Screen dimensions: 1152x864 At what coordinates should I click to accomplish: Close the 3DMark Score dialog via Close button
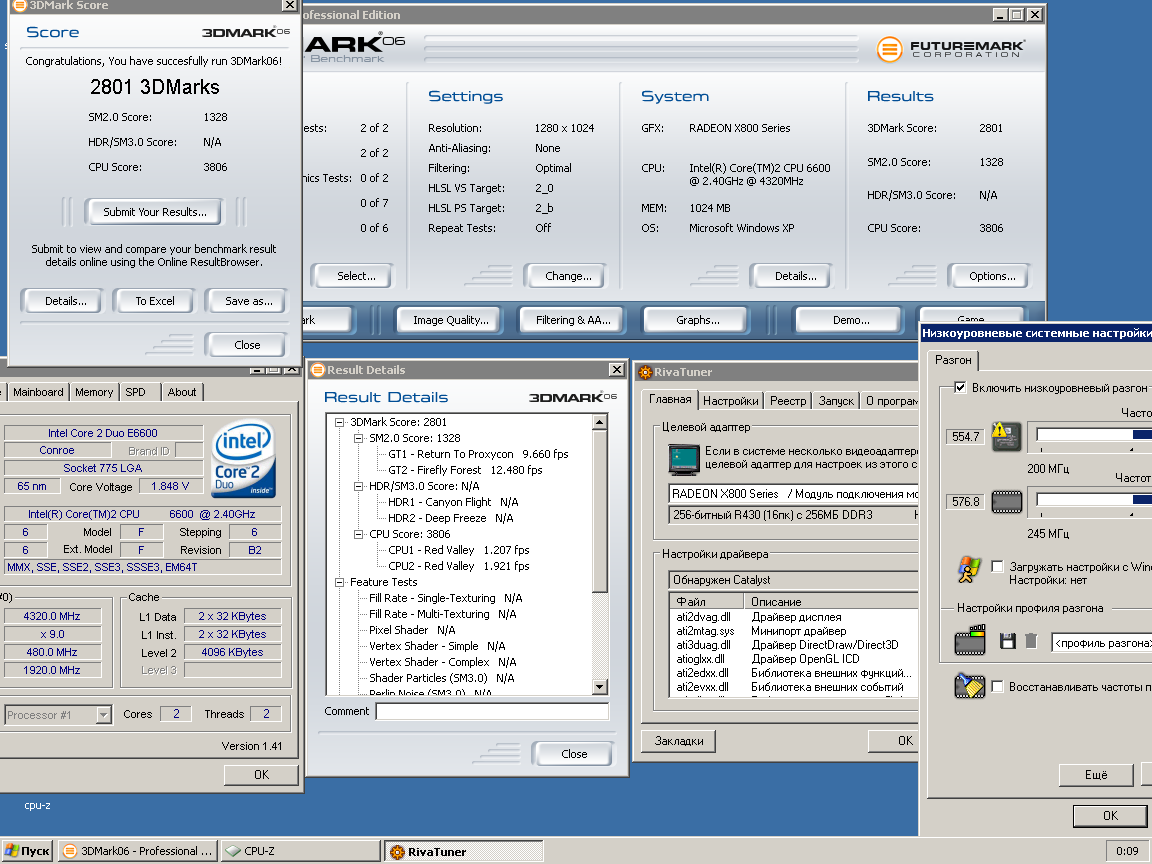click(x=247, y=345)
